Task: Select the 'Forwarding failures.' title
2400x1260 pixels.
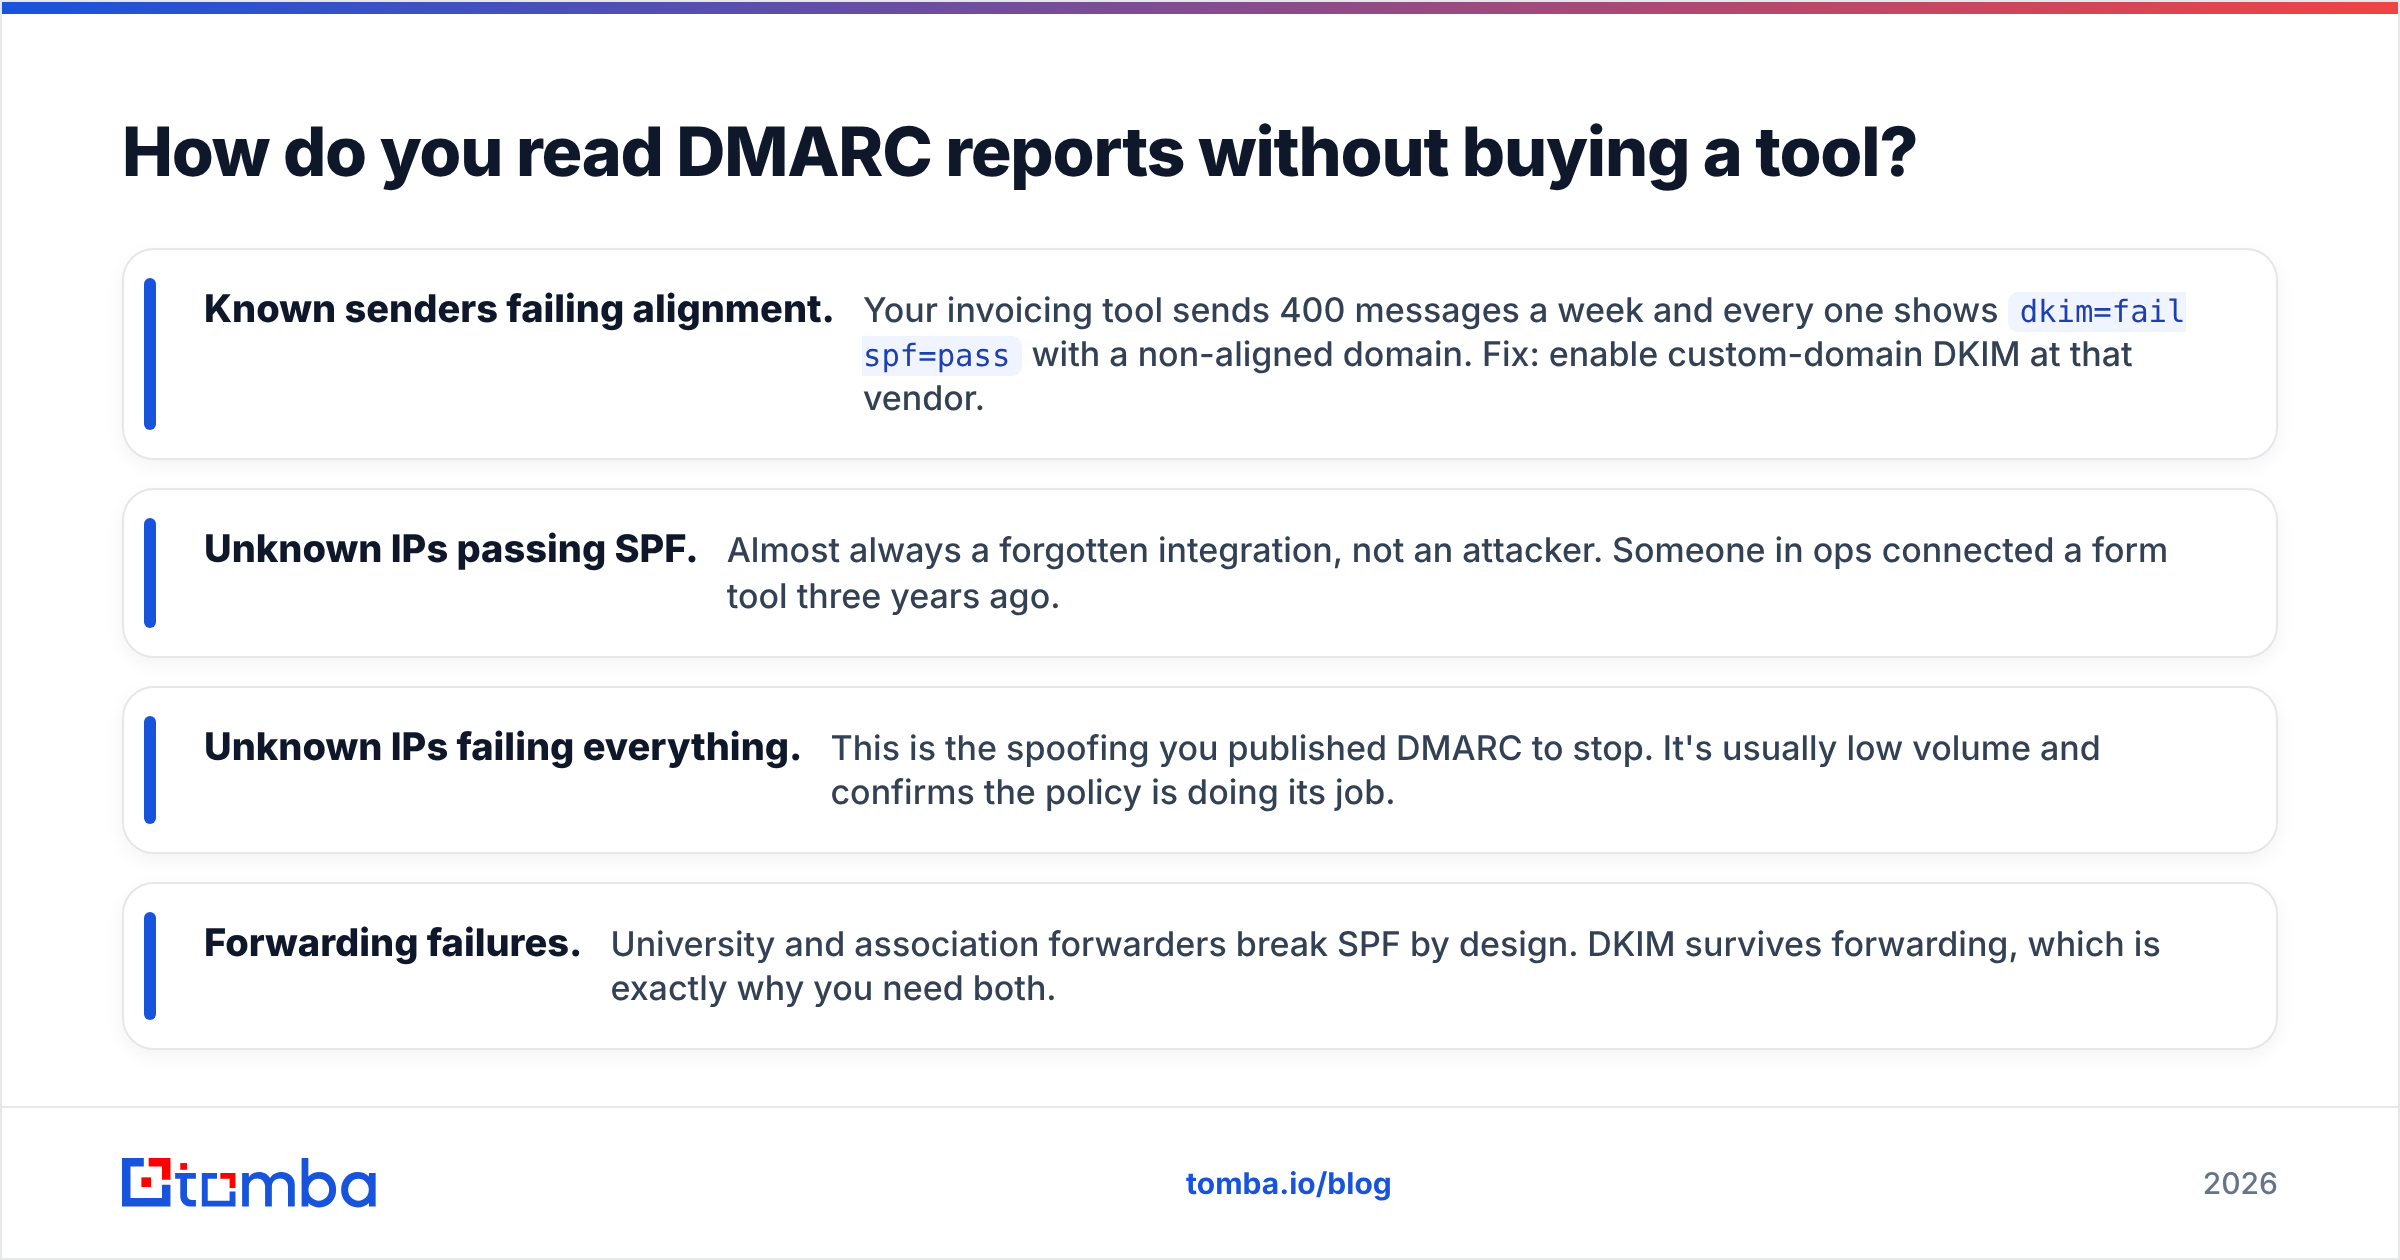Action: [392, 944]
